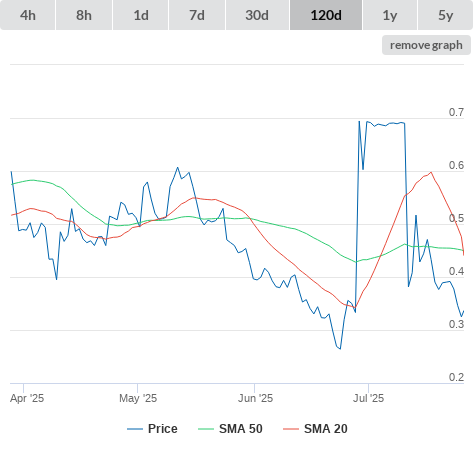The height and width of the screenshot is (455, 474).
Task: Select the 4h time range tab
Action: click(28, 15)
